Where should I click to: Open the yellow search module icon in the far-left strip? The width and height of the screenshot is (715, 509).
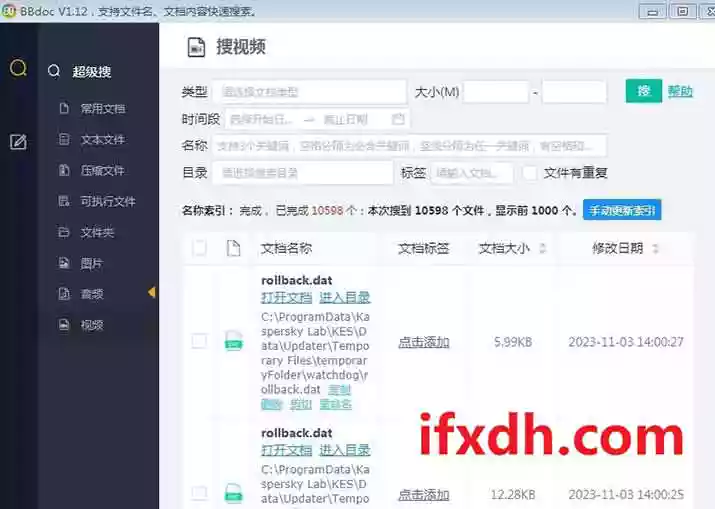pyautogui.click(x=18, y=68)
